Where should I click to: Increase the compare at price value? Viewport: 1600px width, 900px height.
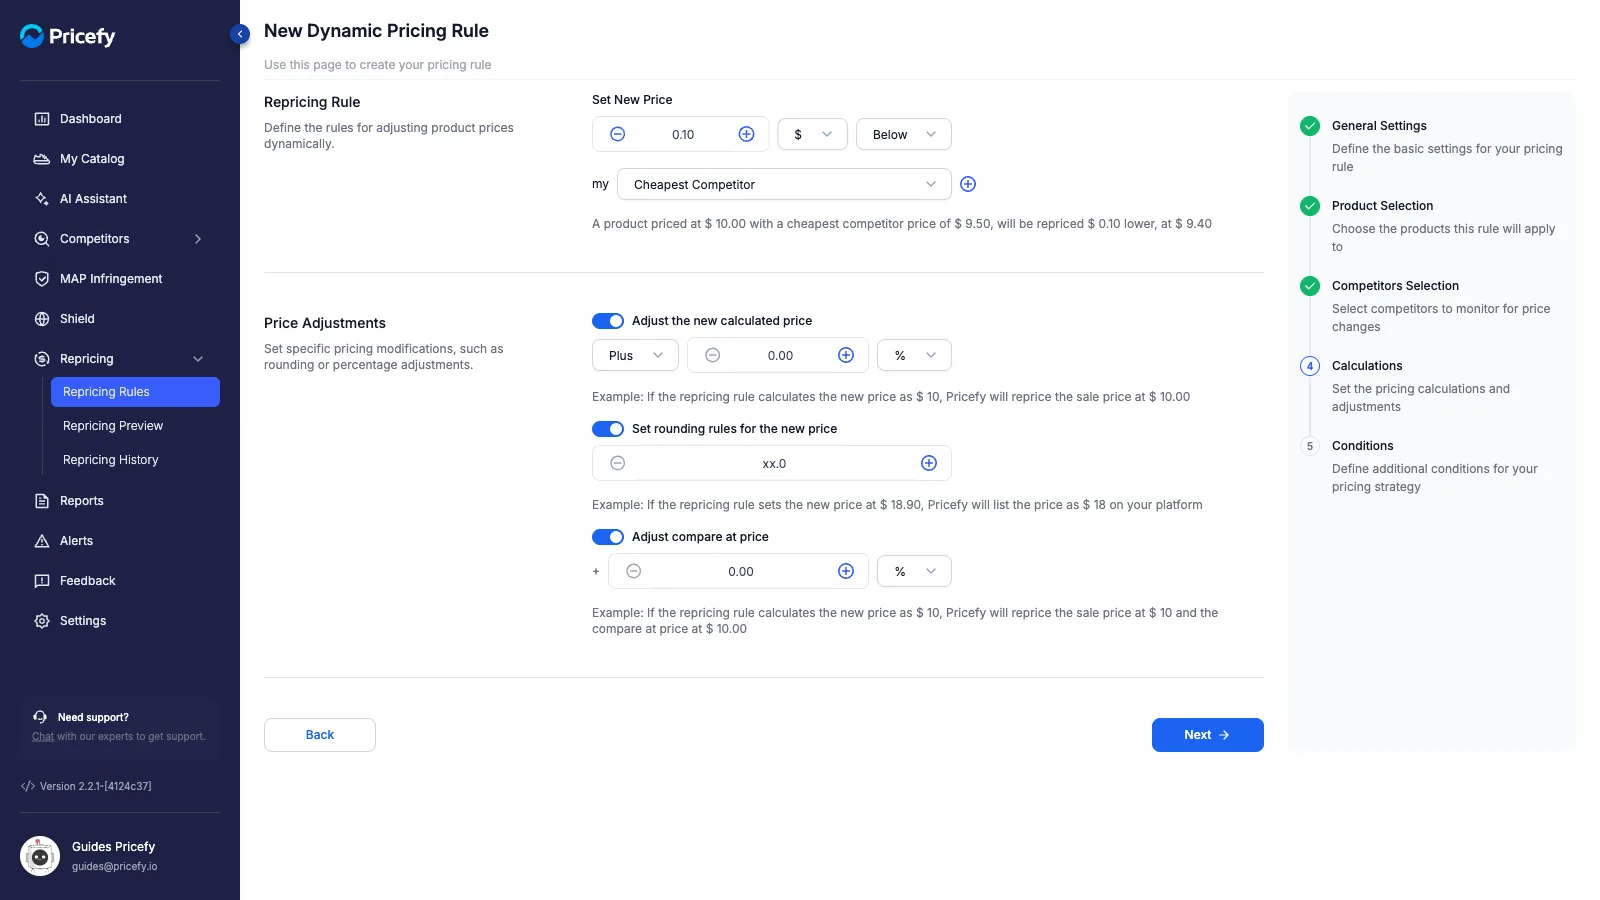[x=846, y=571]
